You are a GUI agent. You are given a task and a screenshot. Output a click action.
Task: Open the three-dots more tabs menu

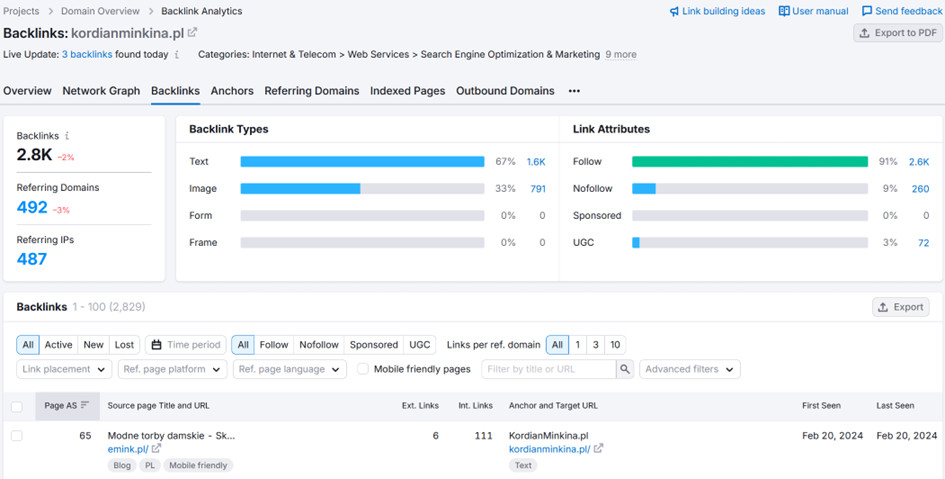click(x=574, y=91)
